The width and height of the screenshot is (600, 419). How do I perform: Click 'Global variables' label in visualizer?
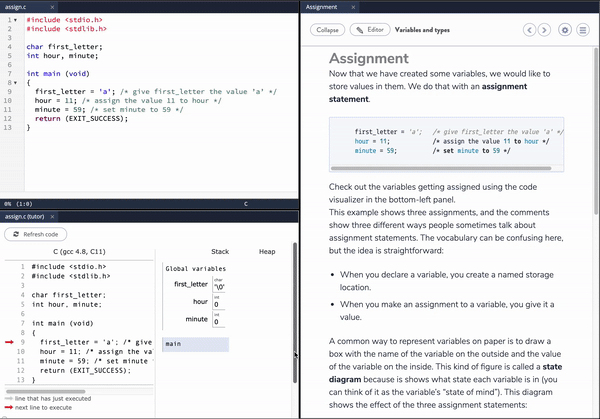(x=196, y=269)
